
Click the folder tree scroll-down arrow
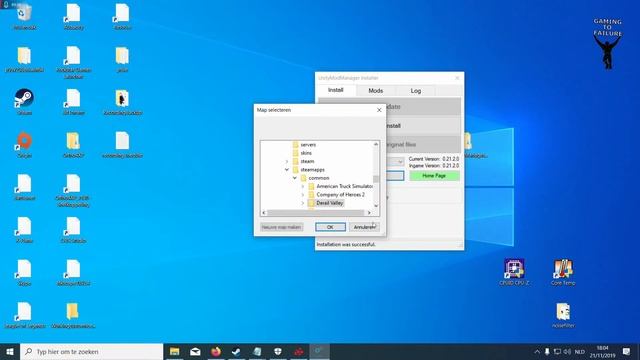click(x=376, y=206)
